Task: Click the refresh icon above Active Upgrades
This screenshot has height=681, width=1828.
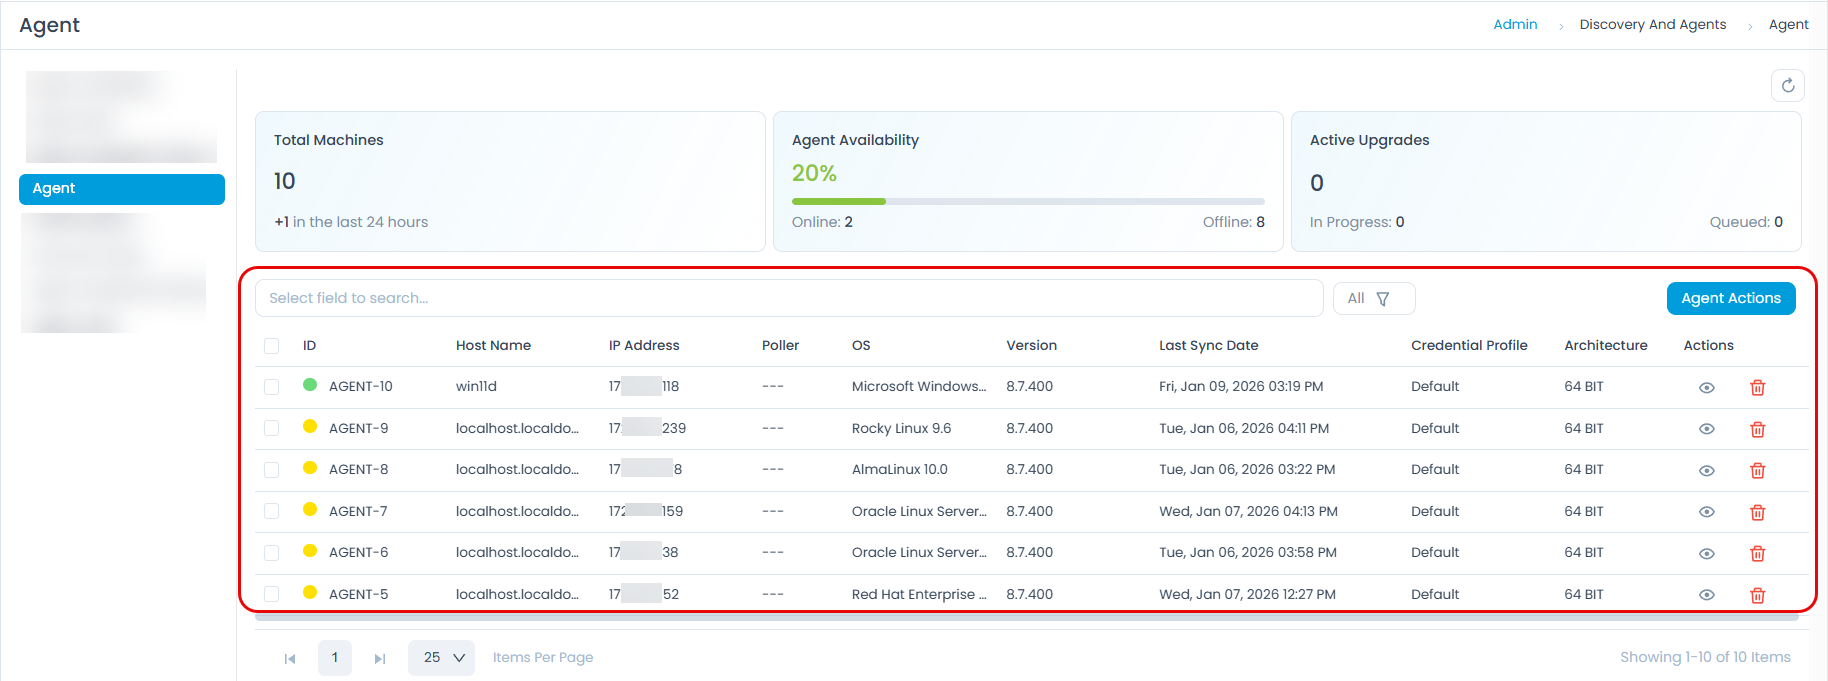Action: pyautogui.click(x=1787, y=86)
